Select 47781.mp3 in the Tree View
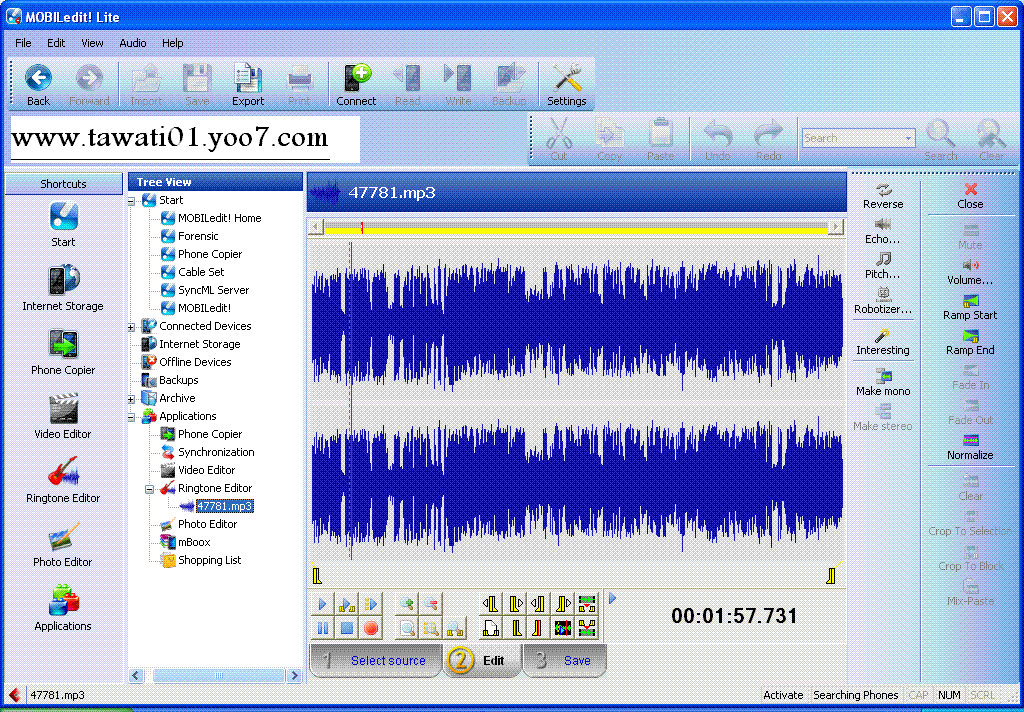This screenshot has height=712, width=1024. tap(225, 506)
